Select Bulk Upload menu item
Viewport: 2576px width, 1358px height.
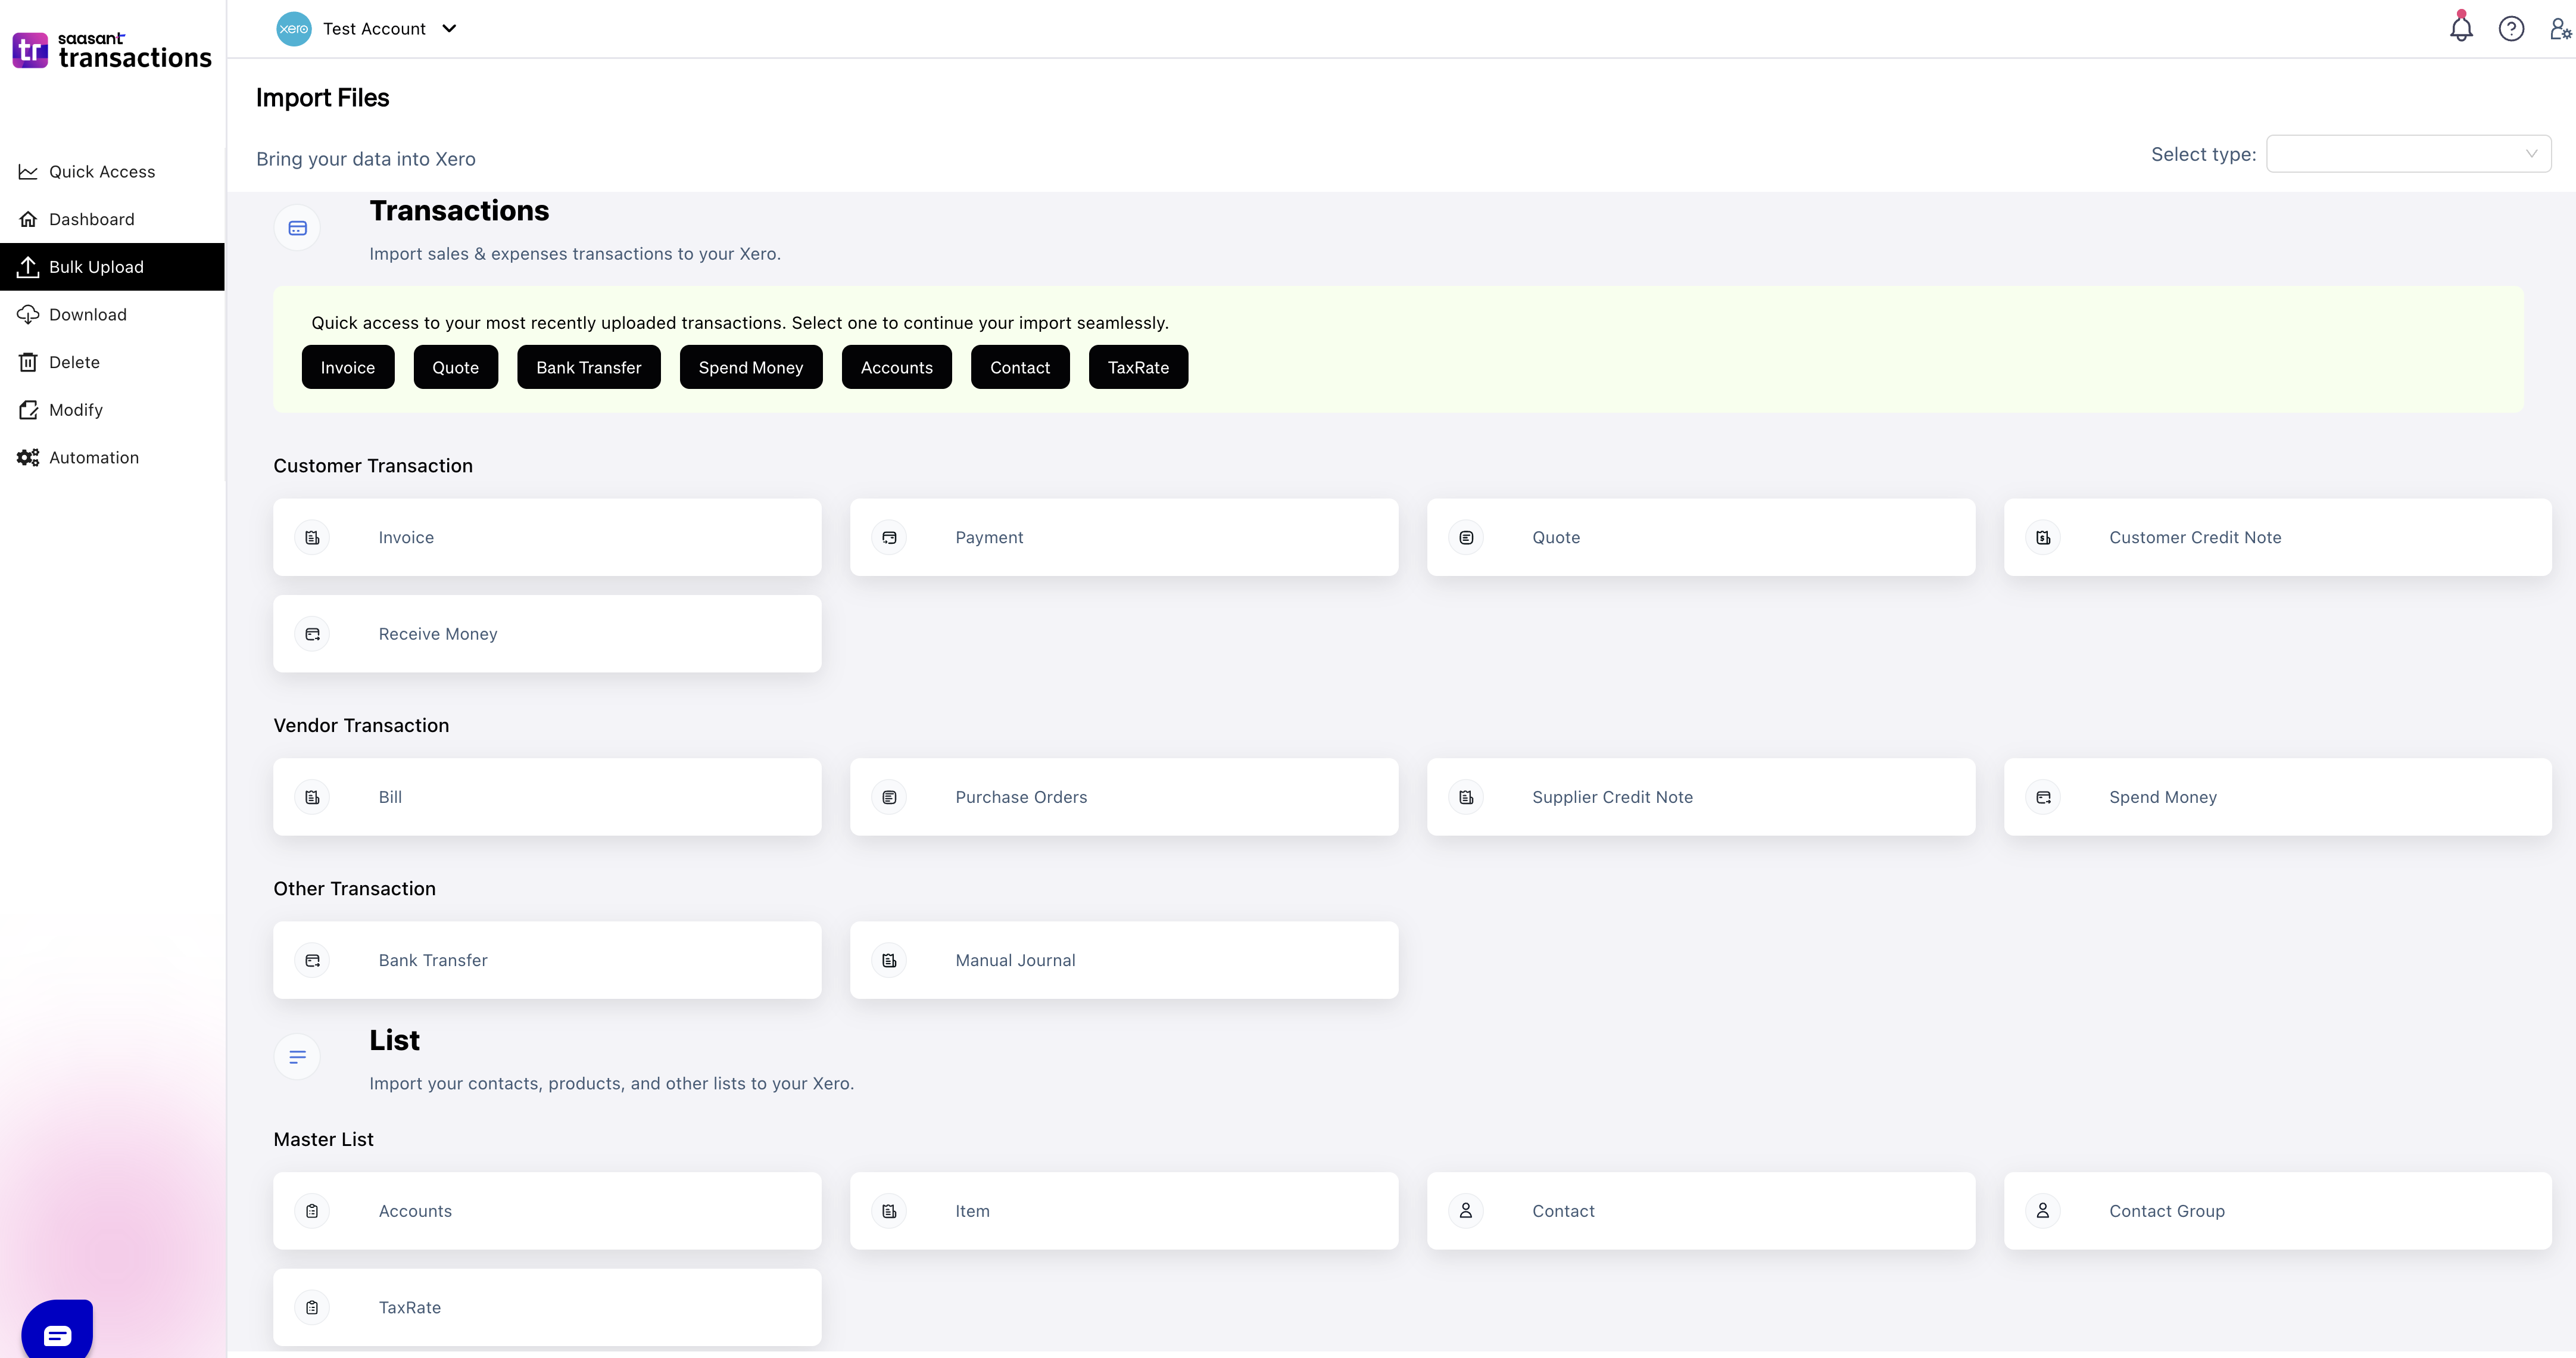[112, 267]
